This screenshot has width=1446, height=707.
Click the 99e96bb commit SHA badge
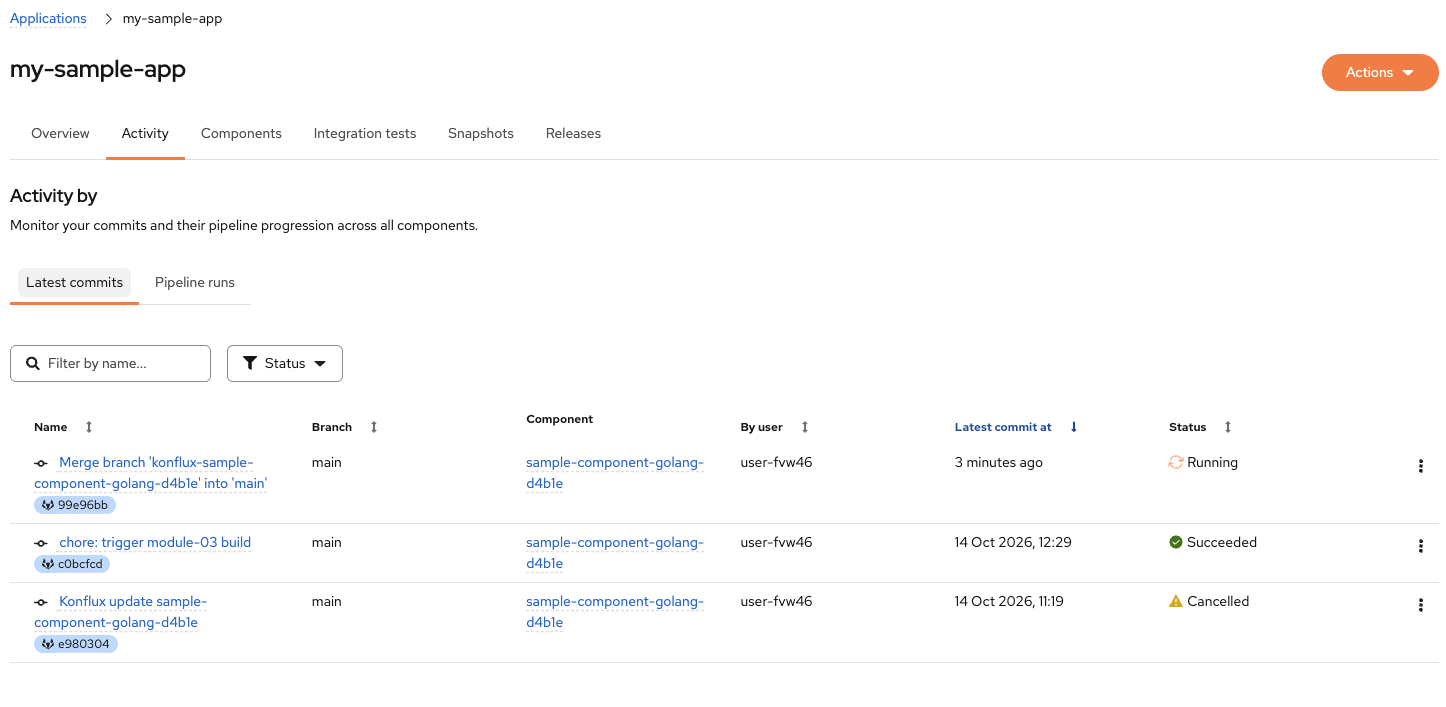(75, 505)
